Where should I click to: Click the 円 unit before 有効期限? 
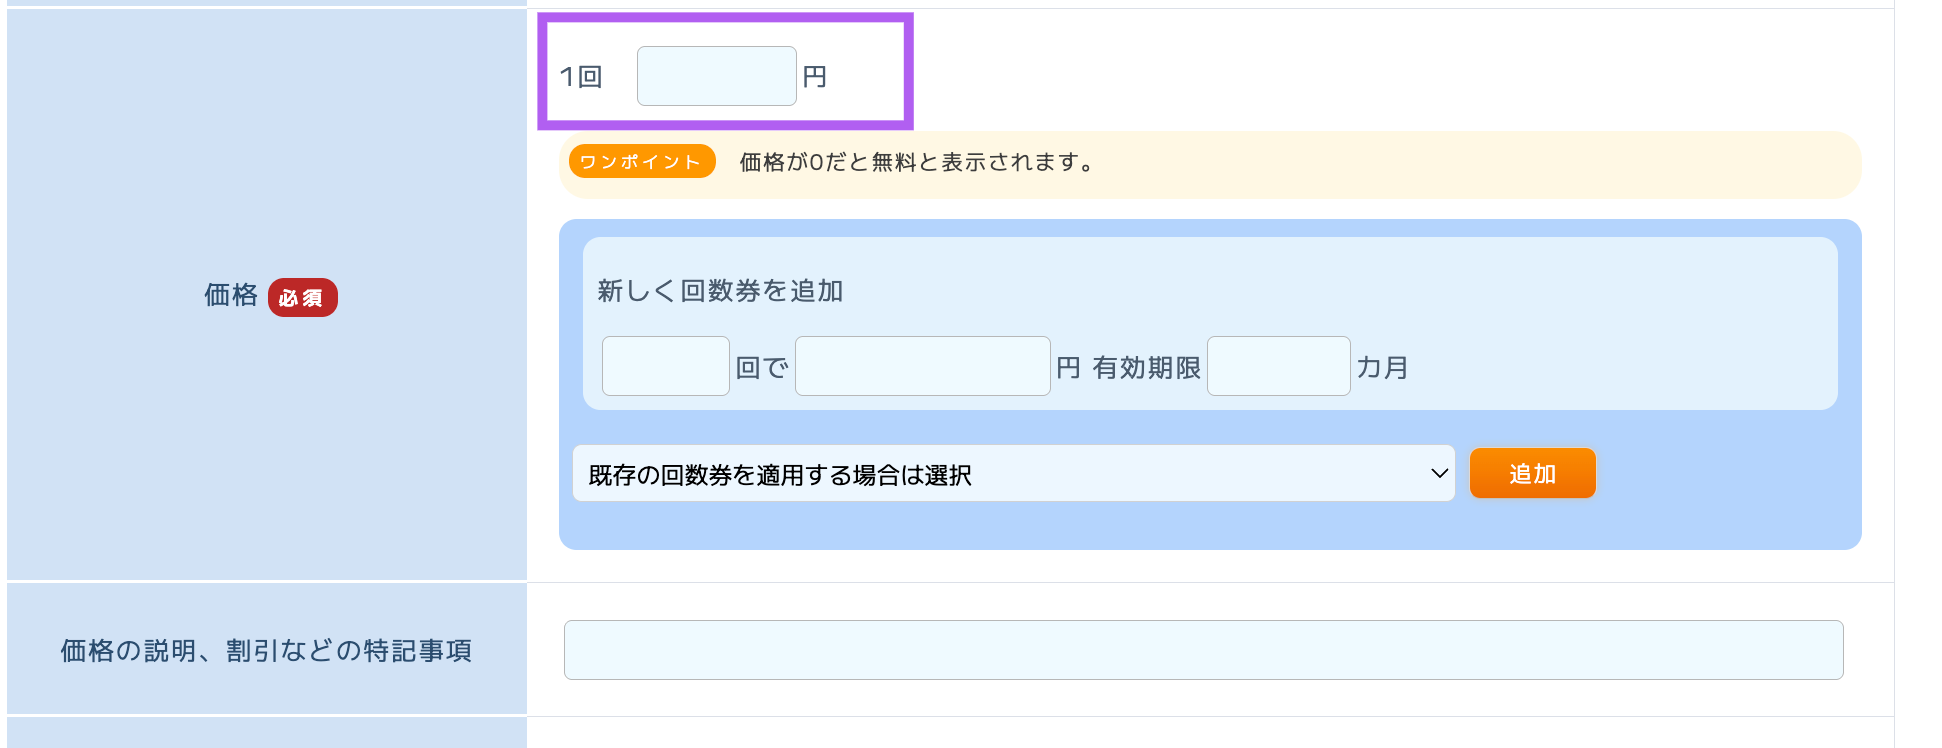pyautogui.click(x=1068, y=368)
